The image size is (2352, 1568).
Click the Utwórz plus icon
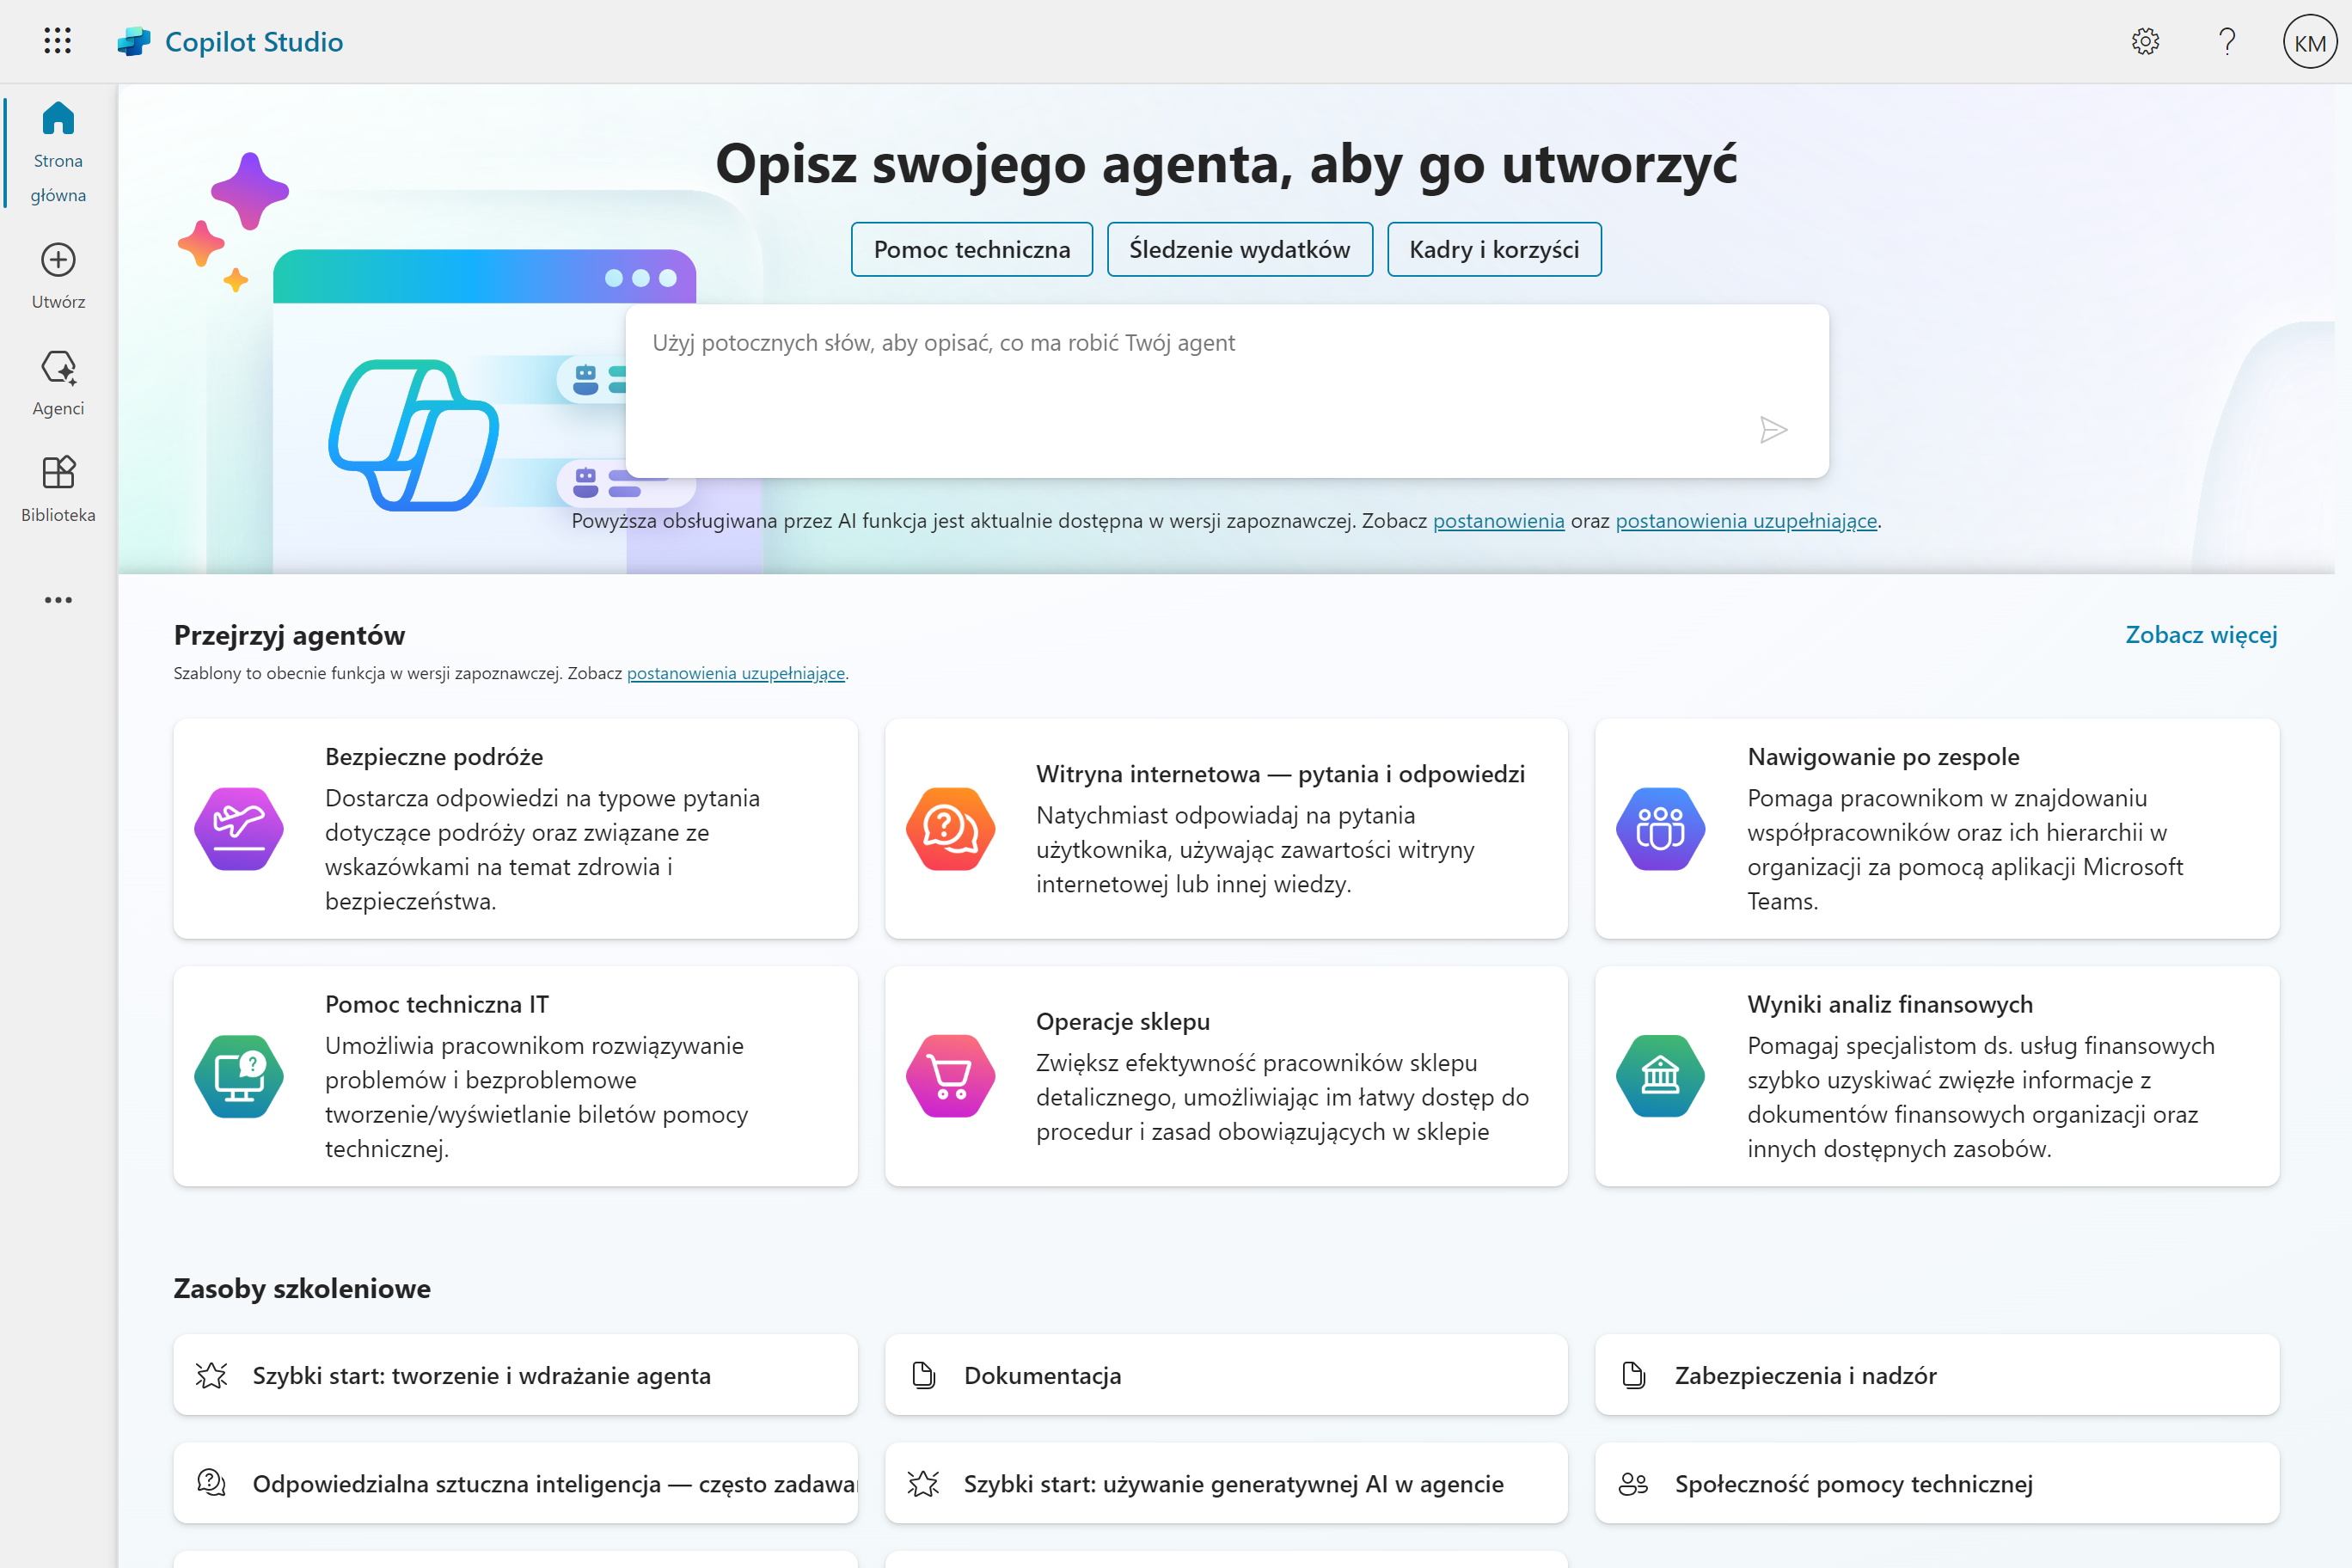58,260
